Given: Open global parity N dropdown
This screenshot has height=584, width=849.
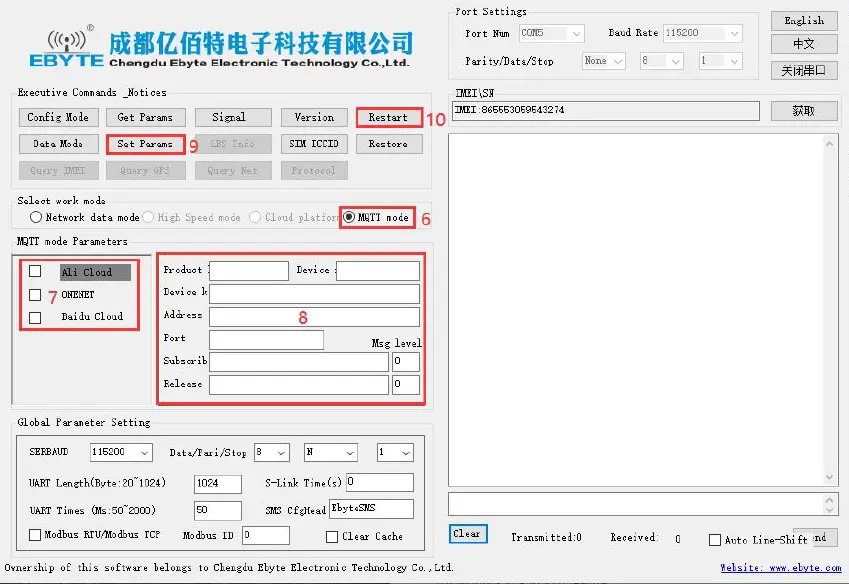Looking at the screenshot, I should pyautogui.click(x=331, y=452).
